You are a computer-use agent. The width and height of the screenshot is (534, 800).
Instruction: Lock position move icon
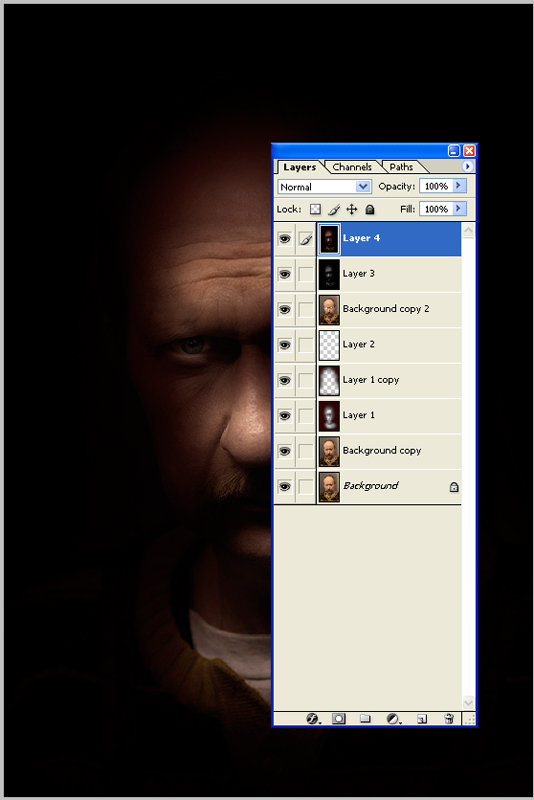352,209
